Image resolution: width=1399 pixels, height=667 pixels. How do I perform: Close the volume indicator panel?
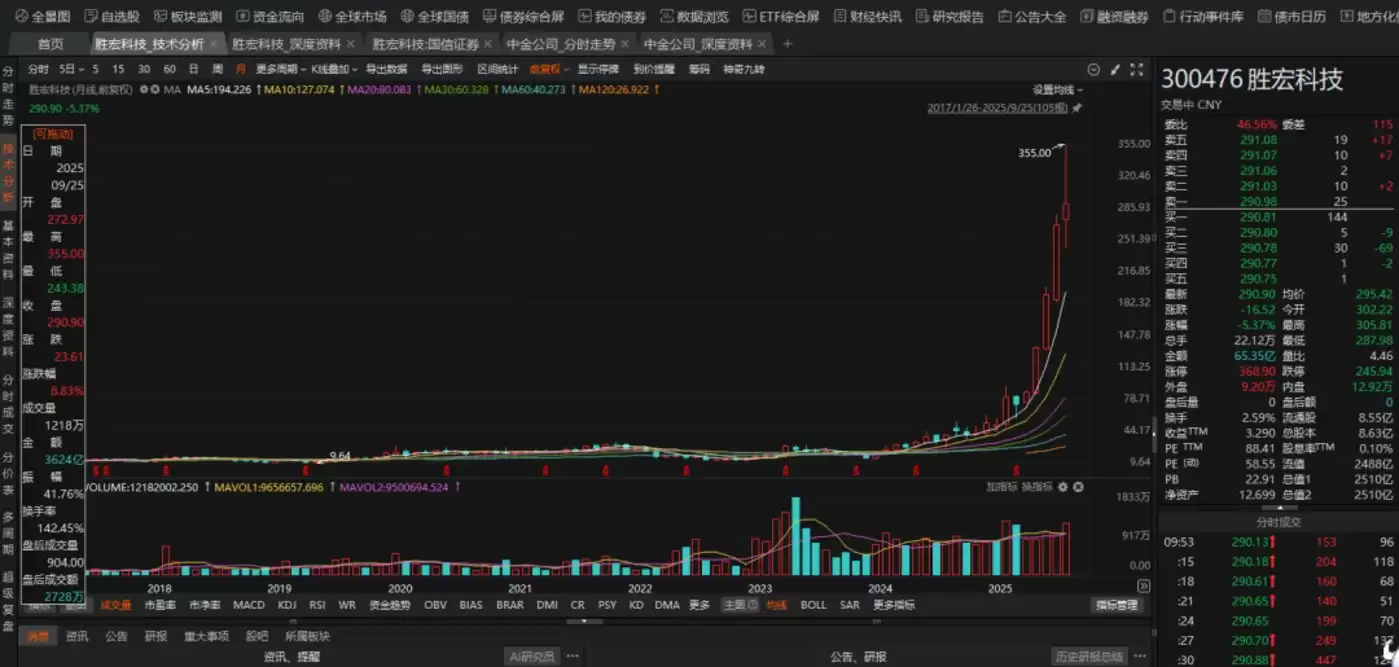(x=1078, y=487)
